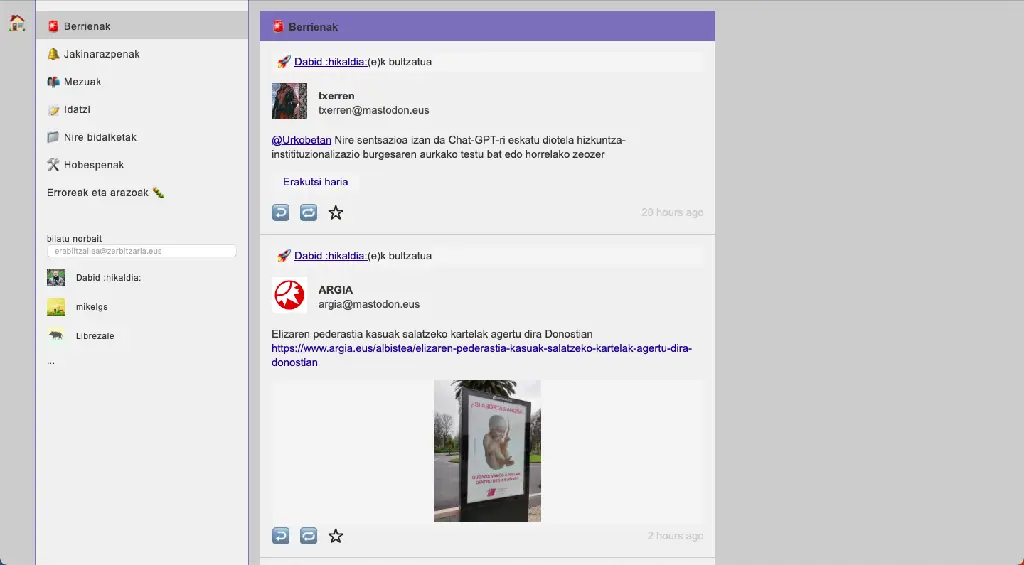Click the ARGIA profile logo

point(289,296)
